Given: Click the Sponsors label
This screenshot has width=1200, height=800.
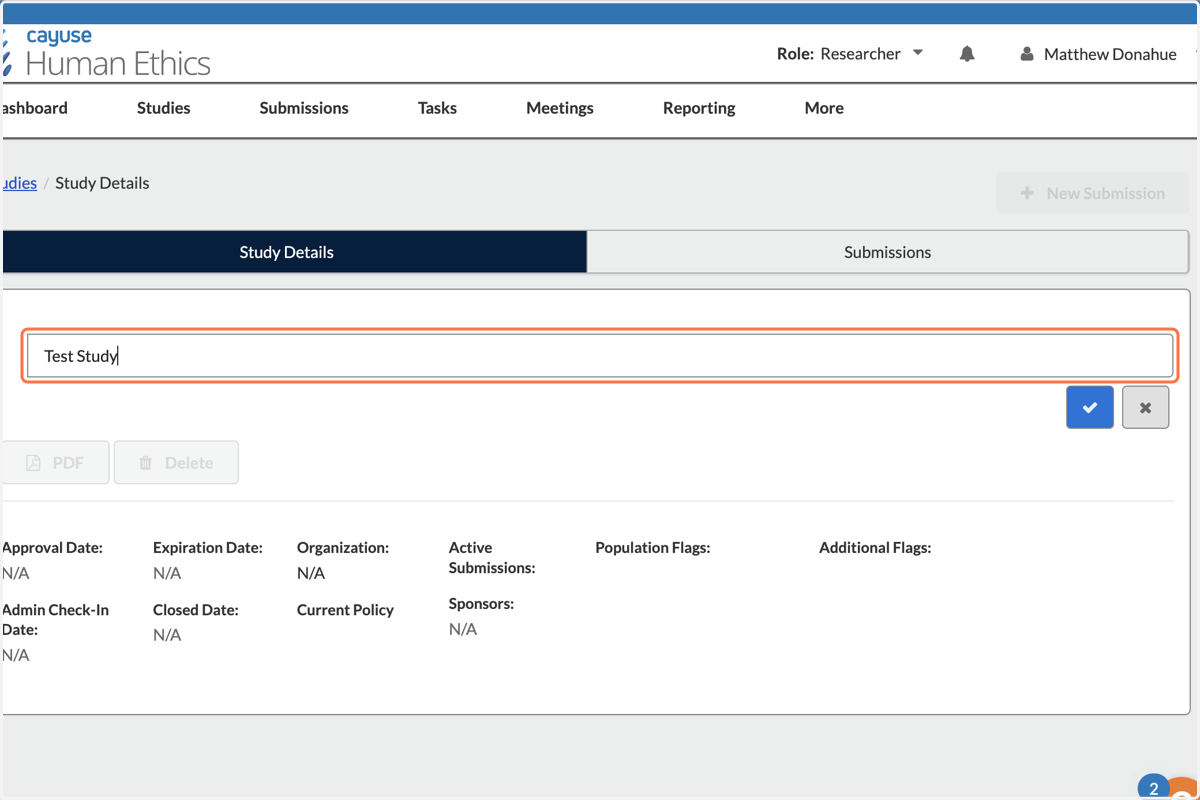Looking at the screenshot, I should point(481,604).
